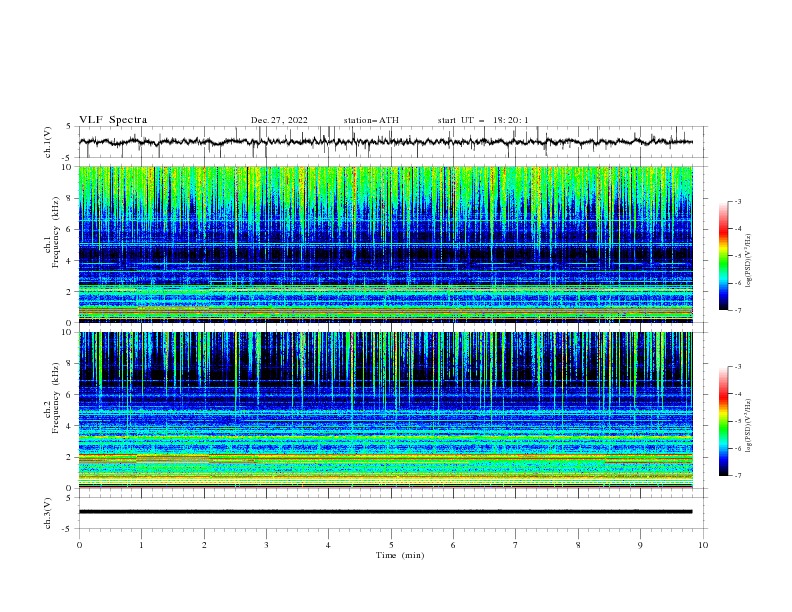This screenshot has width=792, height=612.
Task: Click the "ch.1 Frequency (kHz)" axis label
Action: pyautogui.click(x=52, y=233)
